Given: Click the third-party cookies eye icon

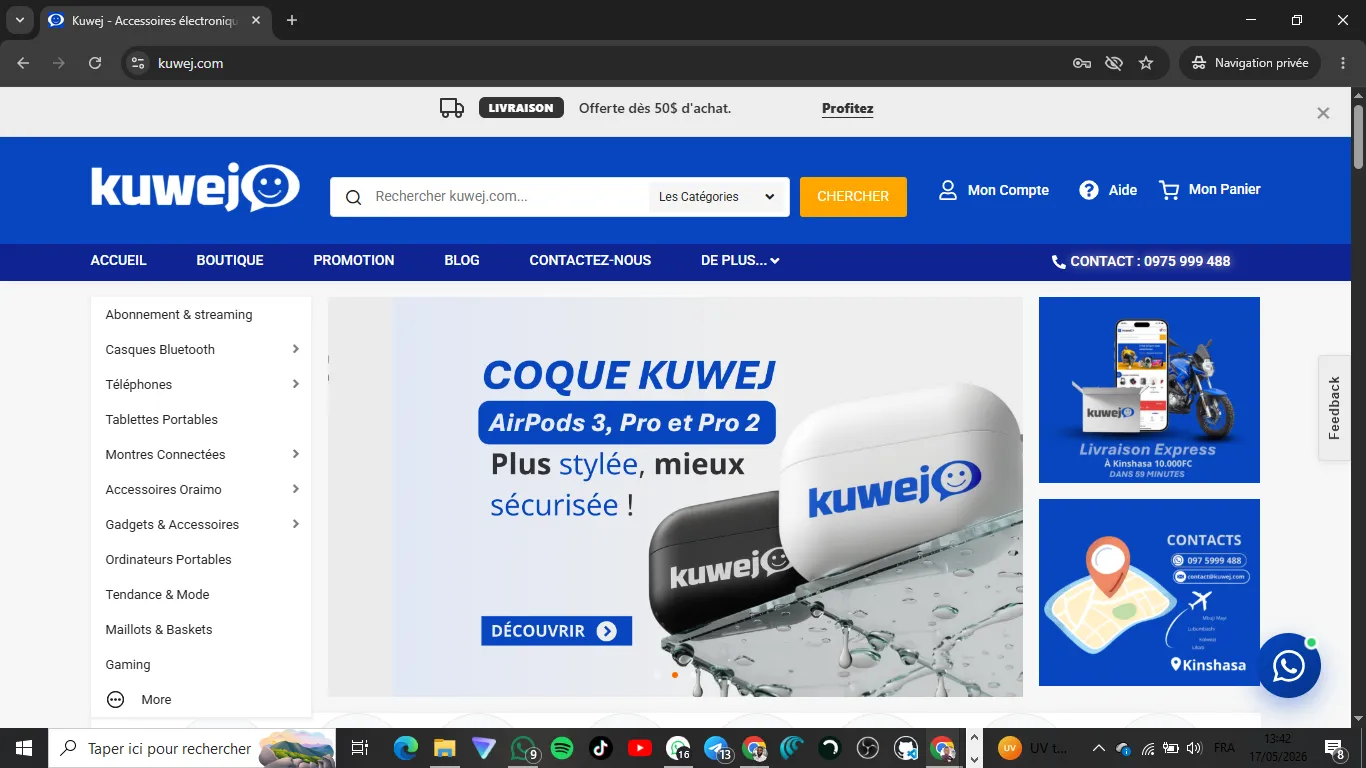Looking at the screenshot, I should coord(1114,63).
